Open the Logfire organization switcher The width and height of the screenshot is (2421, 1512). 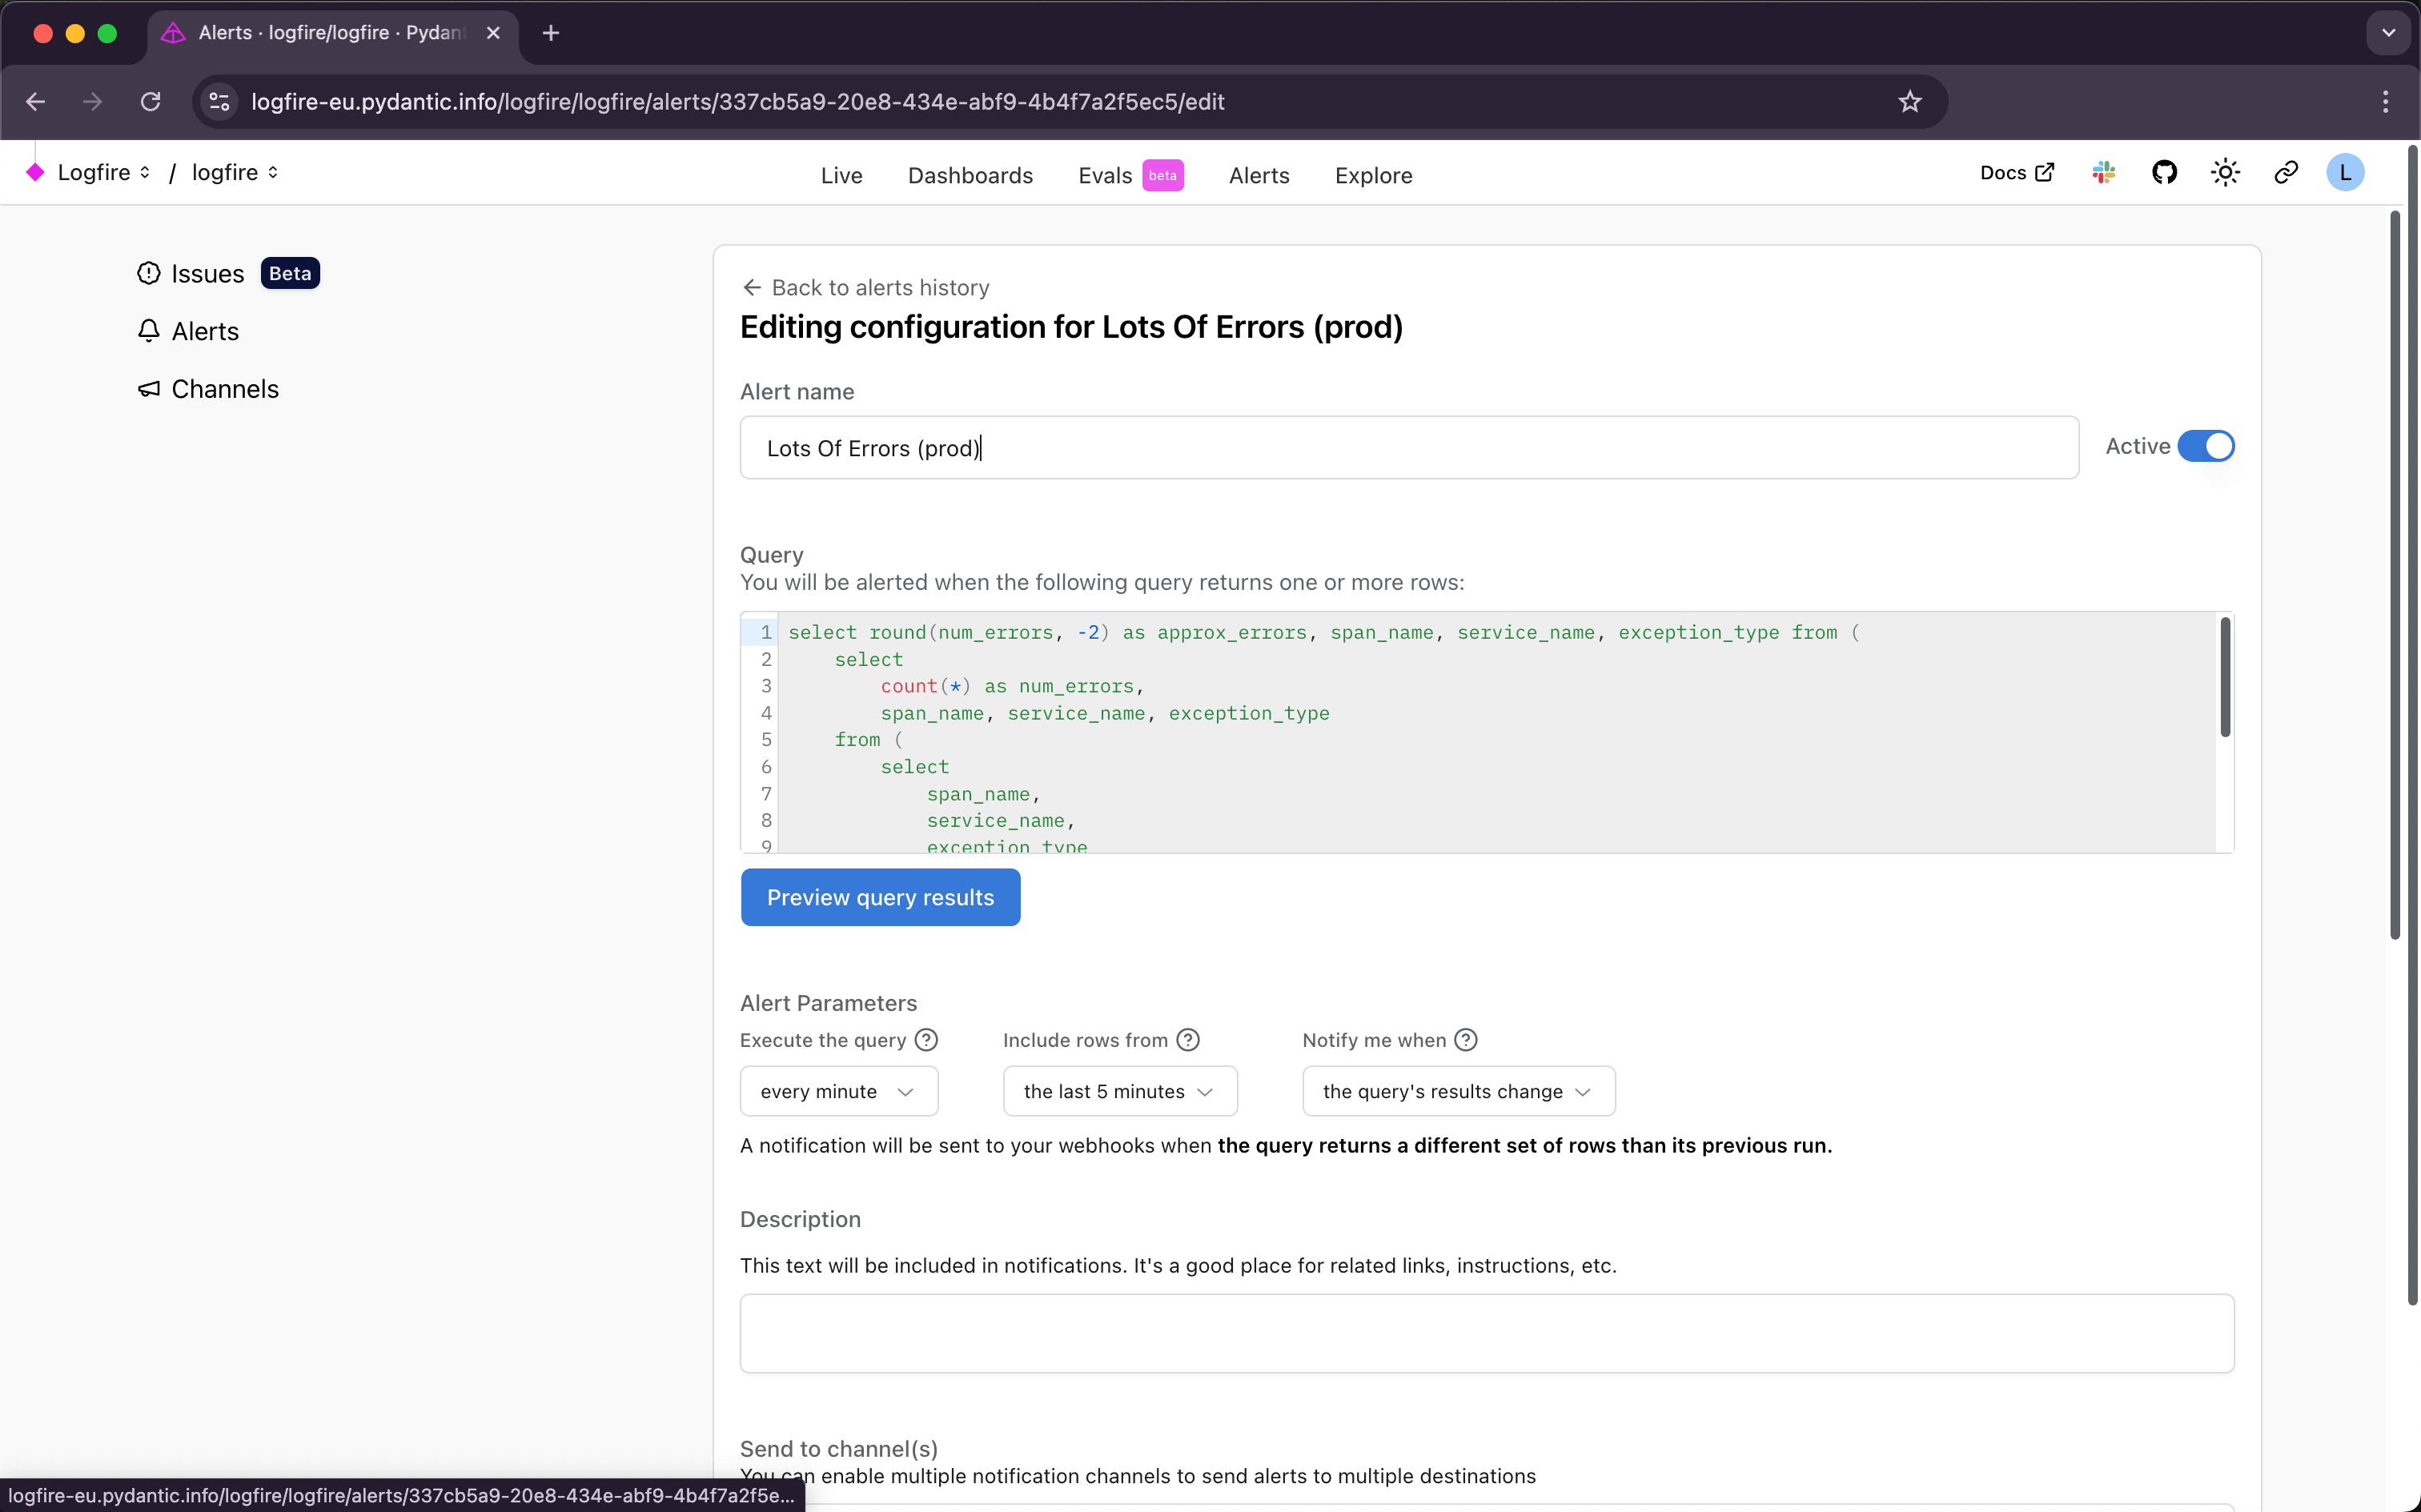coord(103,173)
